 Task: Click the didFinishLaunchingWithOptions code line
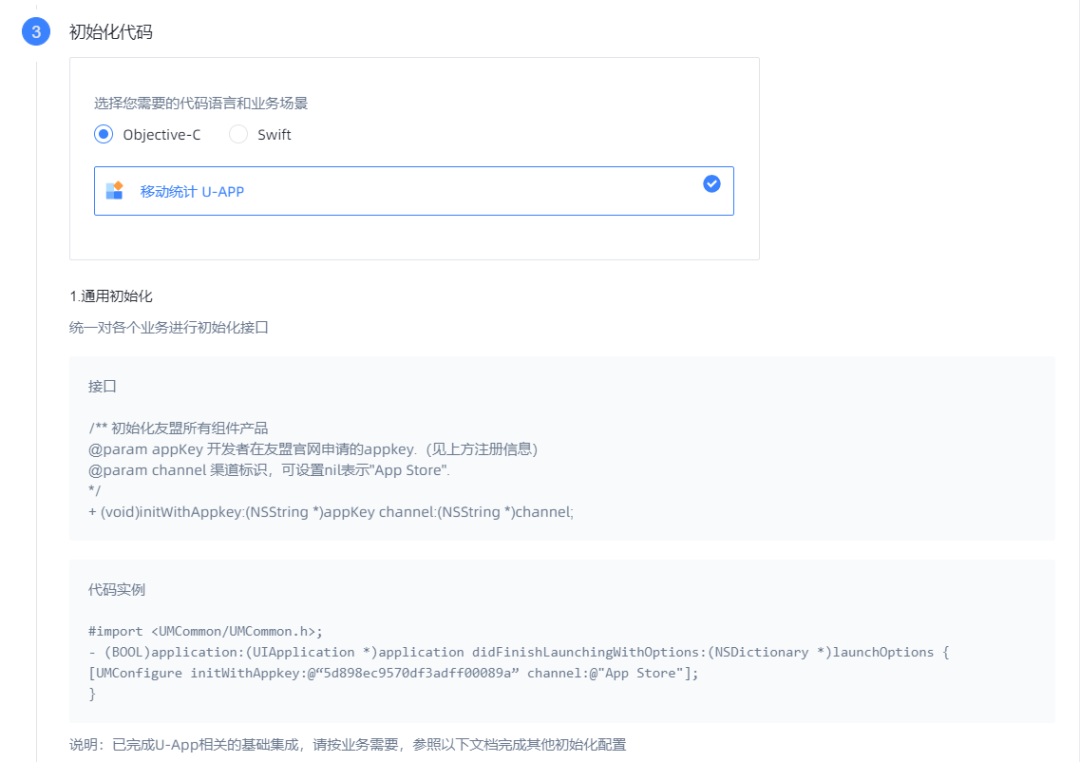(x=519, y=652)
